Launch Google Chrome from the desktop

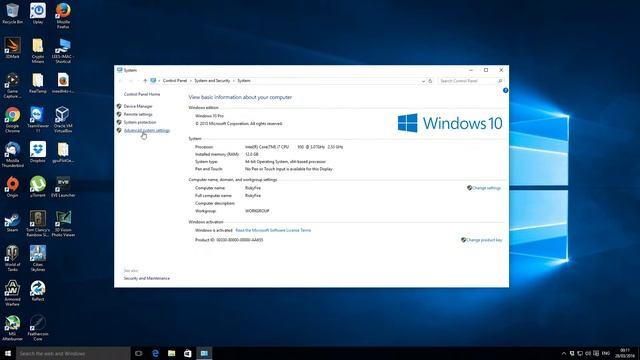(x=12, y=120)
